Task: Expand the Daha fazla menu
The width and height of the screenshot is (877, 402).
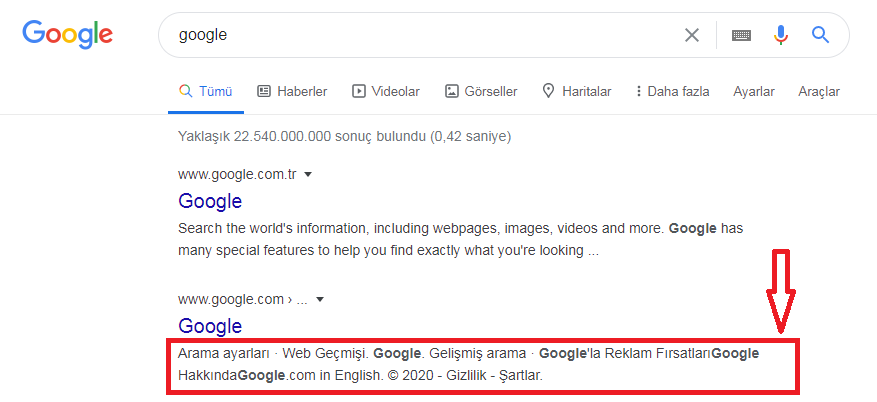Action: coord(673,91)
